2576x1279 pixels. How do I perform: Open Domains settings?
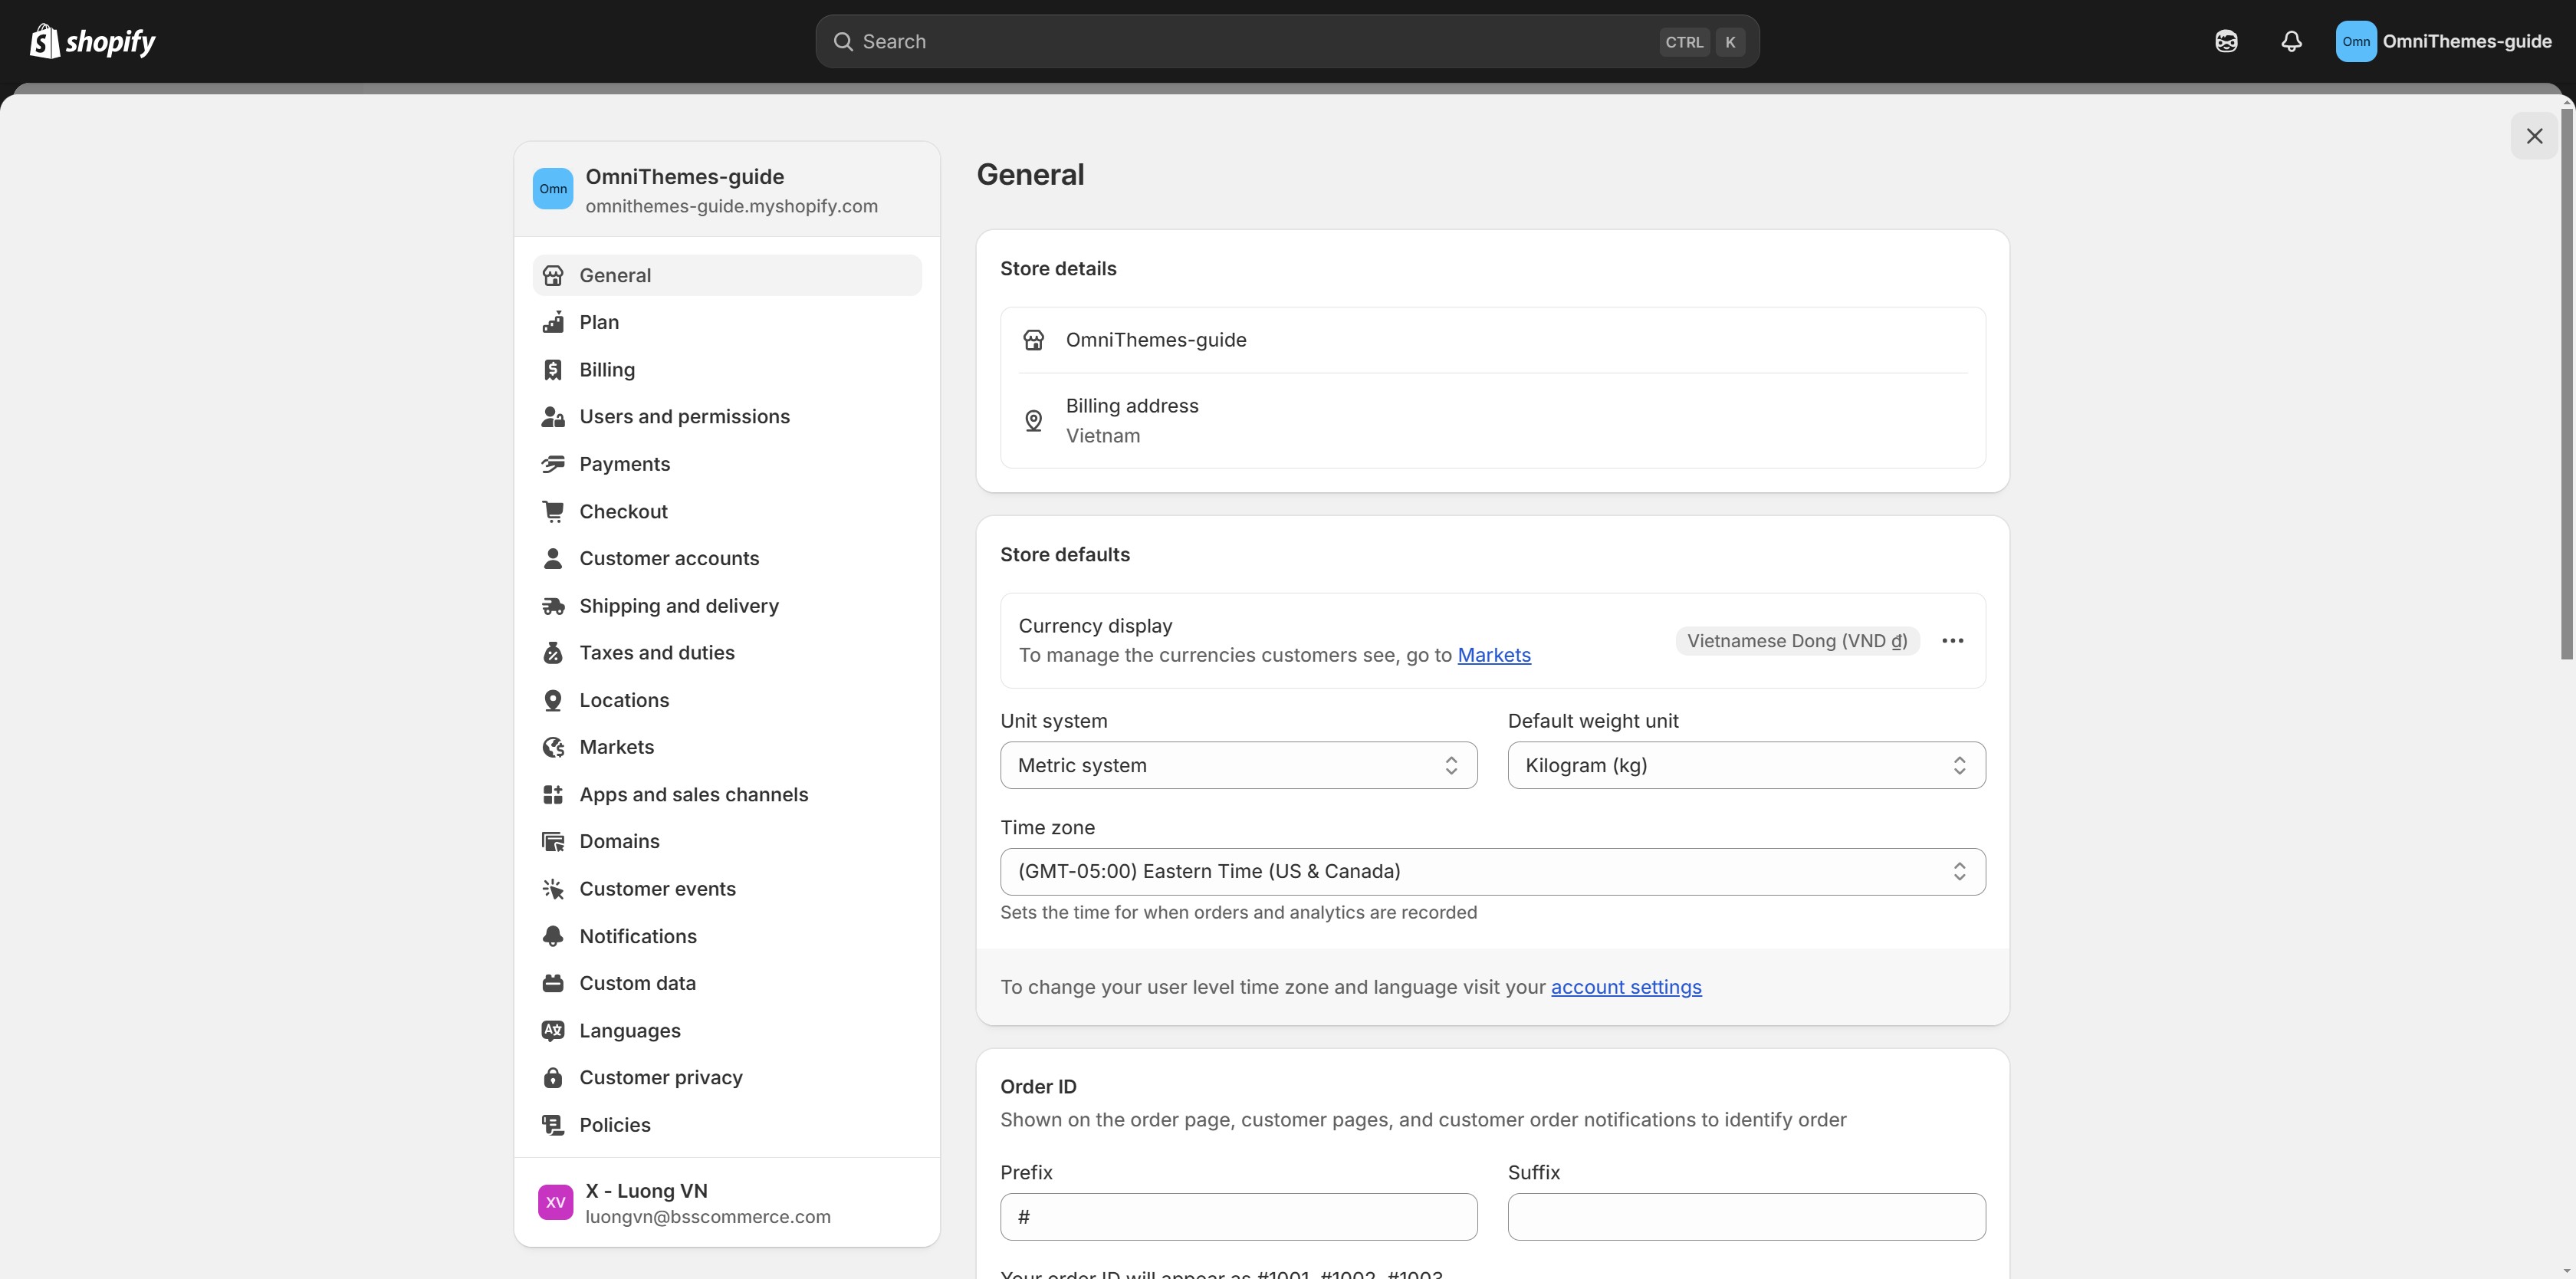[x=727, y=842]
